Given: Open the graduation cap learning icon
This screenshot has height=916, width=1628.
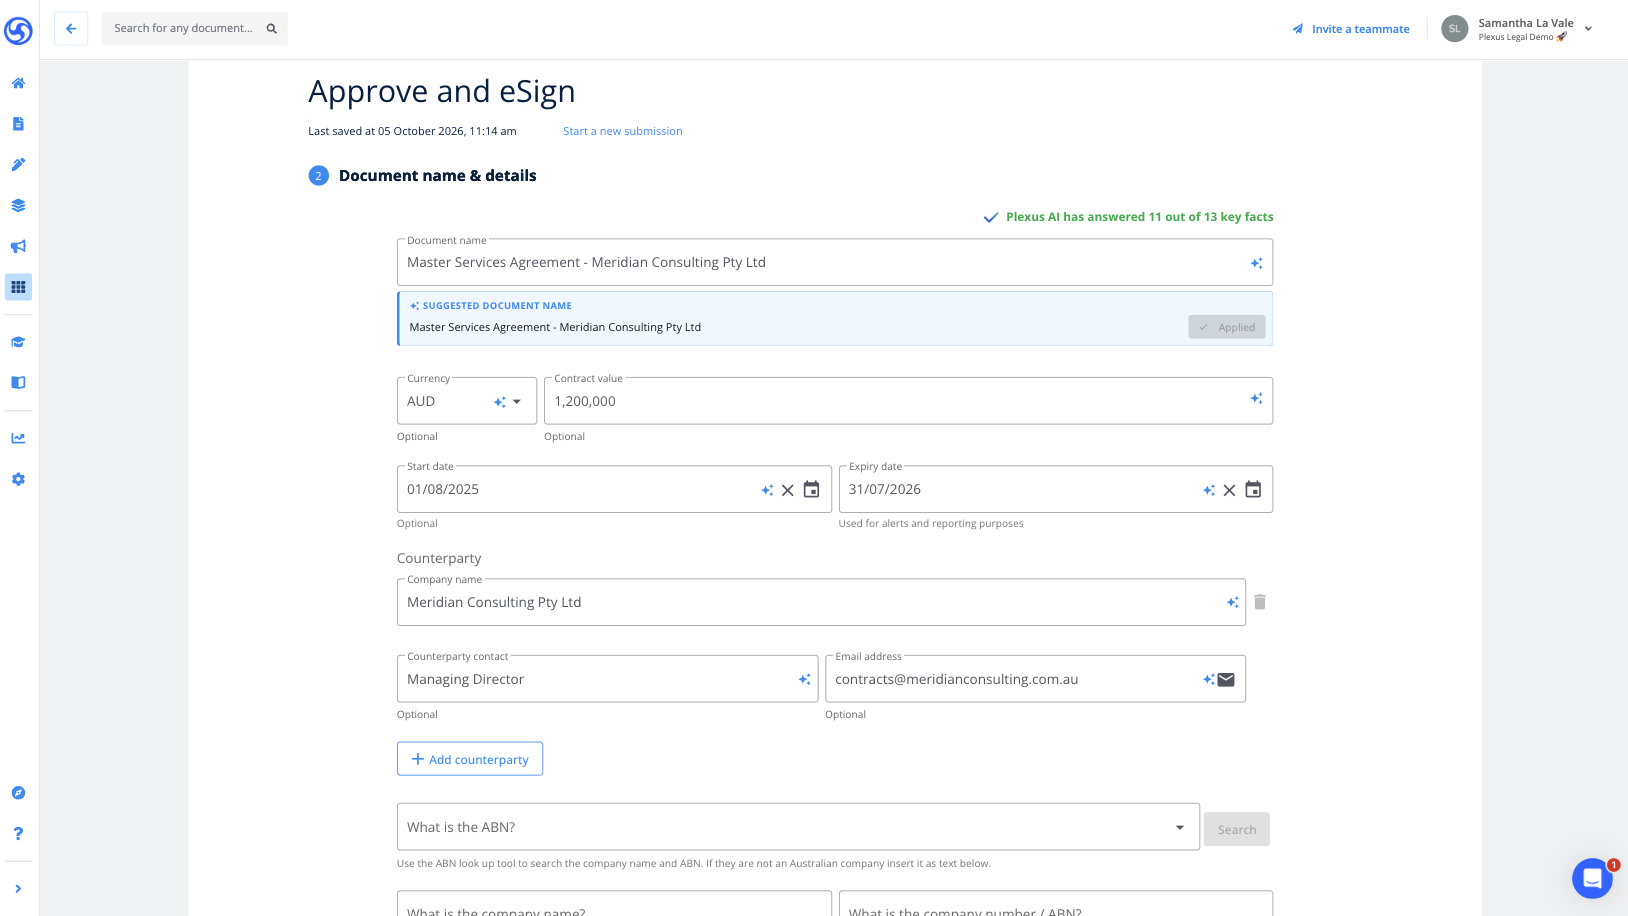Looking at the screenshot, I should point(18,342).
